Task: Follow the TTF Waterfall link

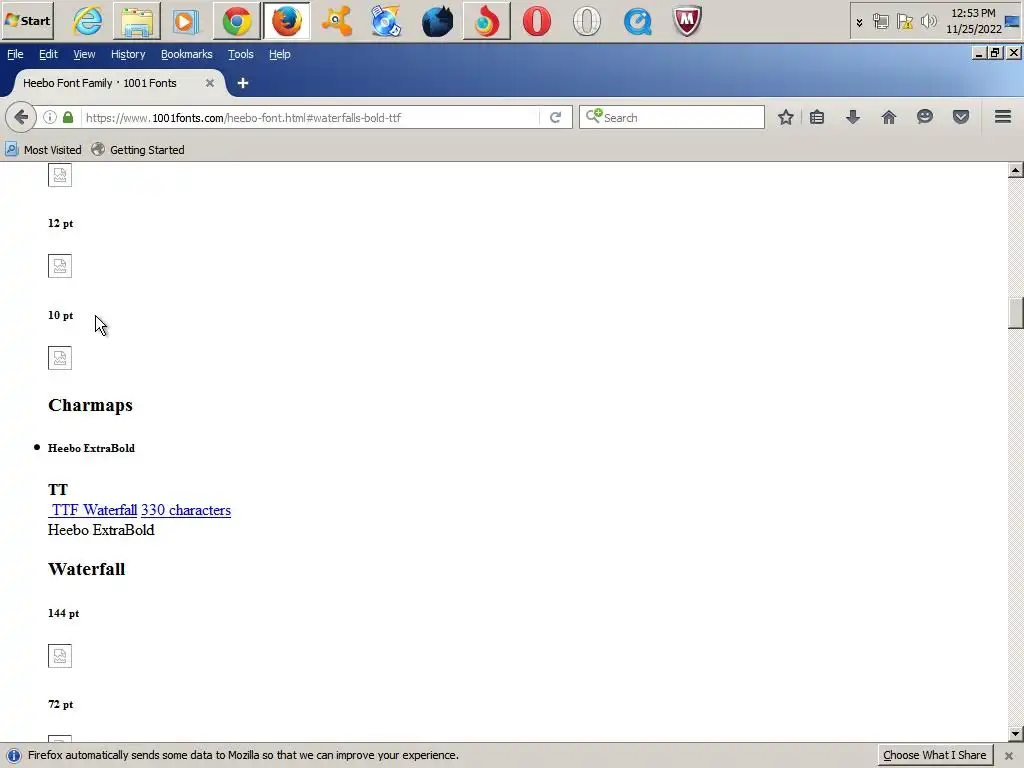Action: (x=93, y=510)
